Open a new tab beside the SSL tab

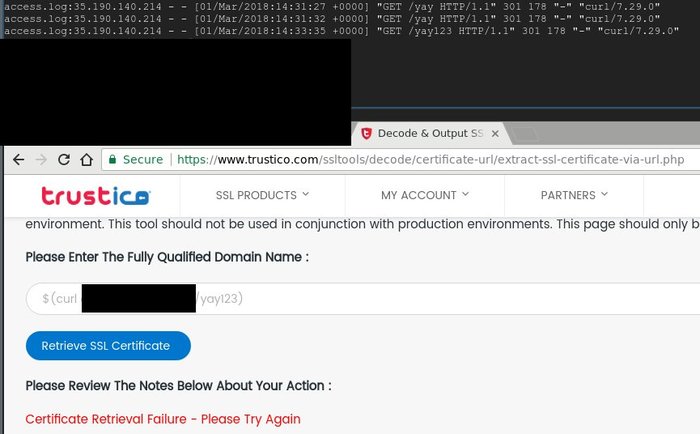[525, 134]
